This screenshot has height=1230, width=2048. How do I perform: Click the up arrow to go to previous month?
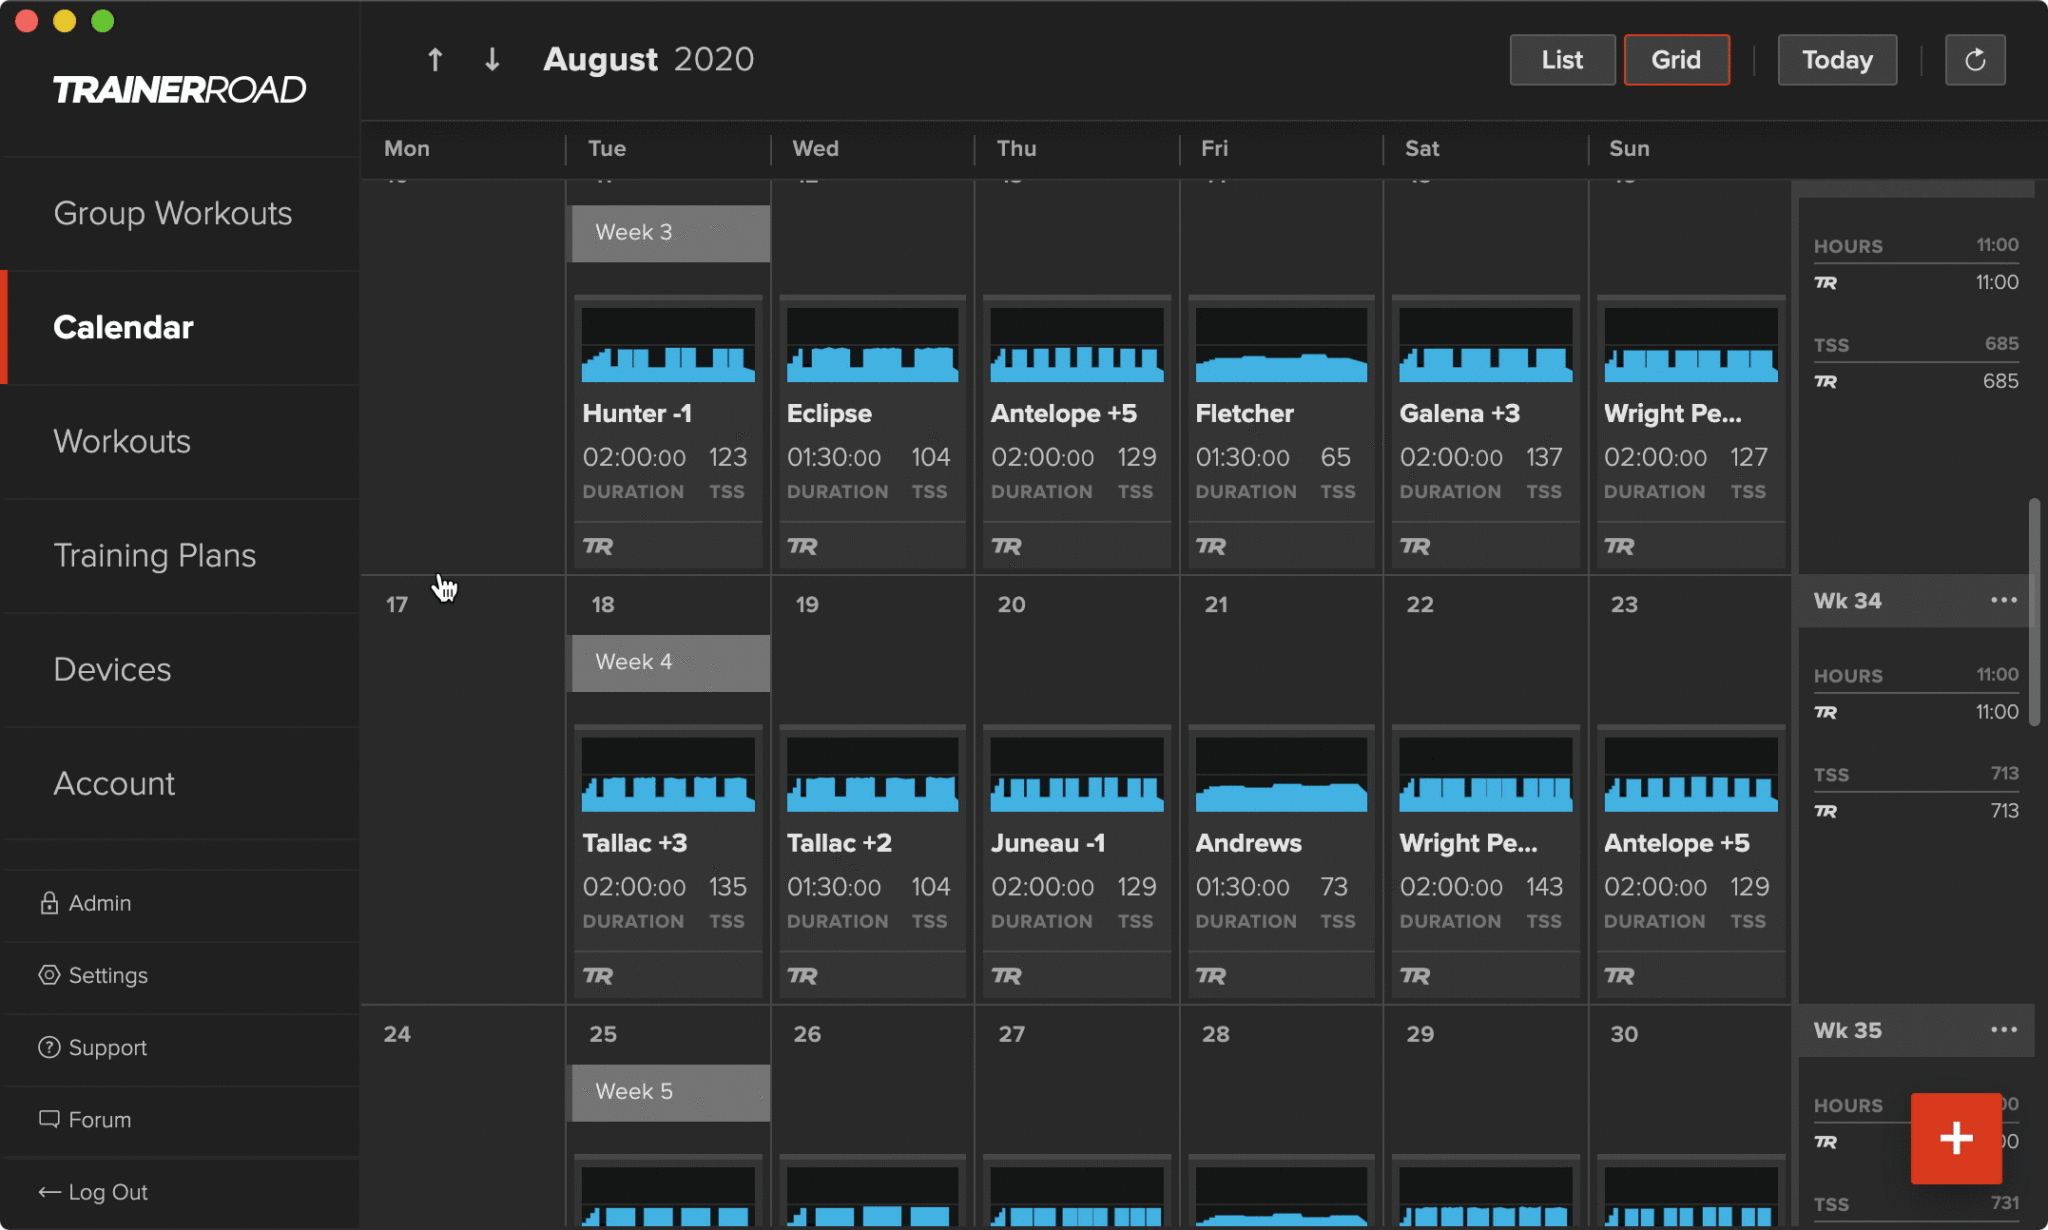click(435, 59)
